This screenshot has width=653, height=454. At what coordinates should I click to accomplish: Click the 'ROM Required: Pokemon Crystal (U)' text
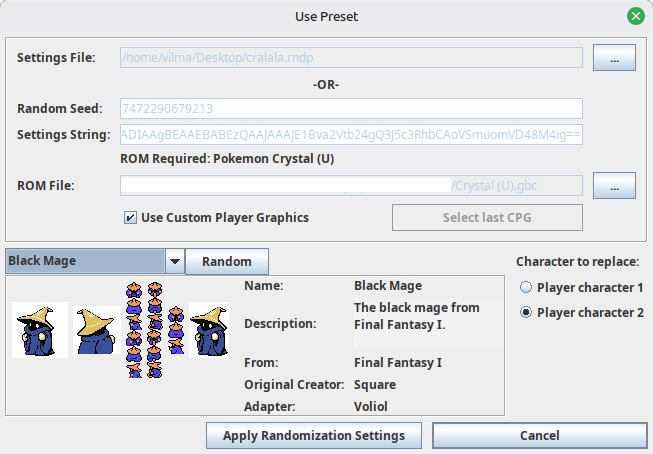pyautogui.click(x=227, y=159)
